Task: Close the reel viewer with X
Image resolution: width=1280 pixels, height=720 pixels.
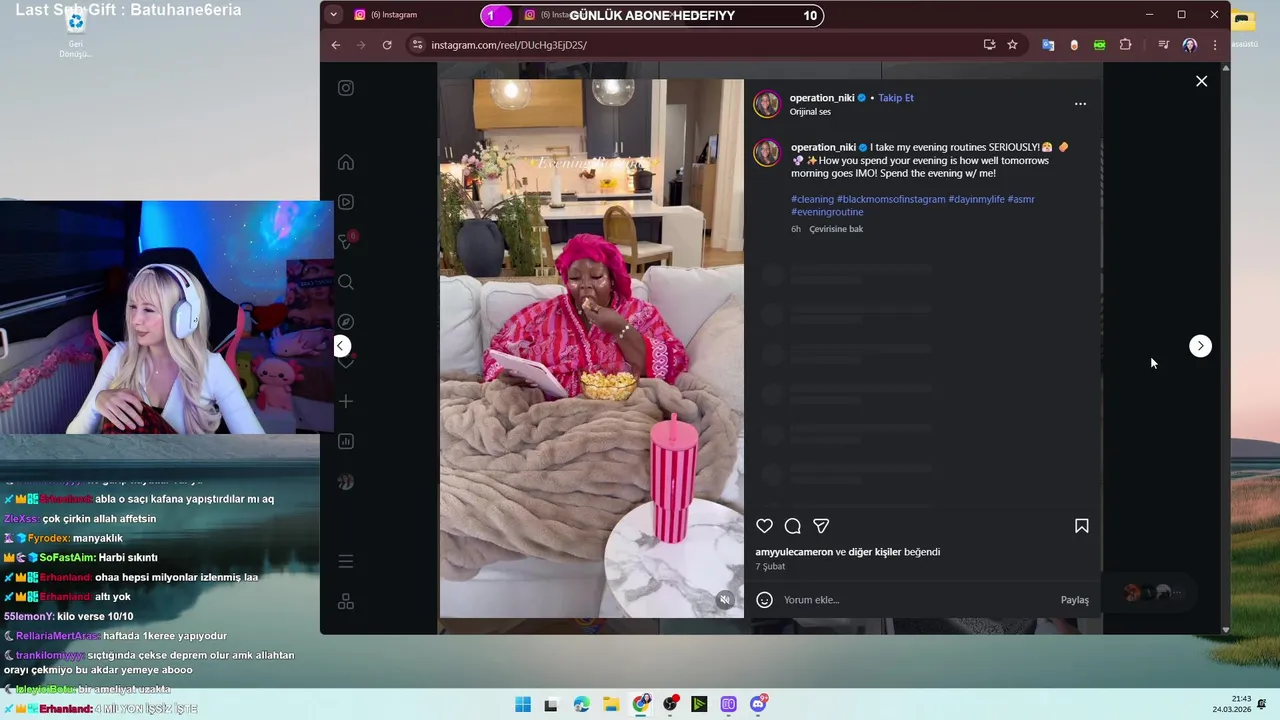Action: pos(1201,81)
